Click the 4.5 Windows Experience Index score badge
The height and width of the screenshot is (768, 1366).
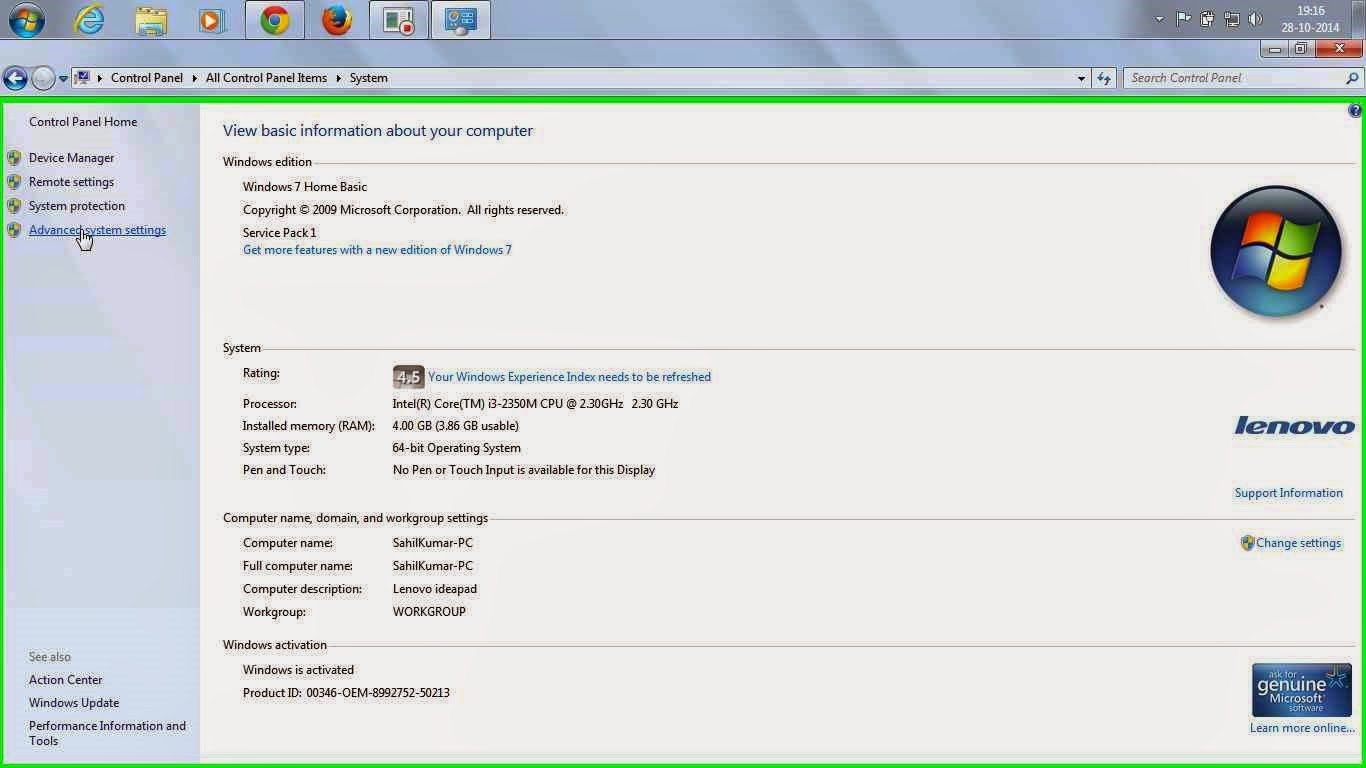pos(408,376)
